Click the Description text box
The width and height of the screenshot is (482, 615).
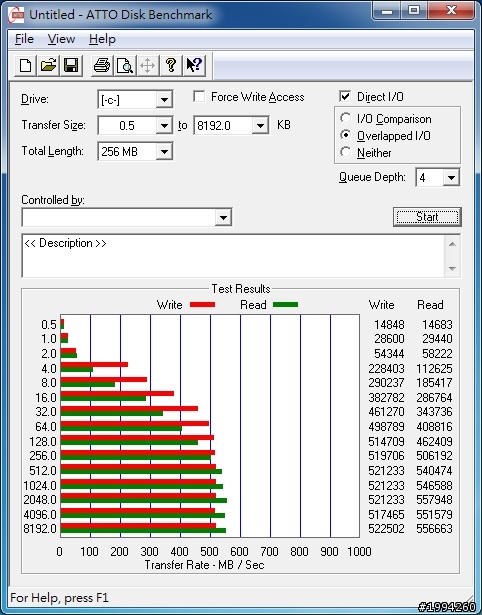click(x=233, y=256)
